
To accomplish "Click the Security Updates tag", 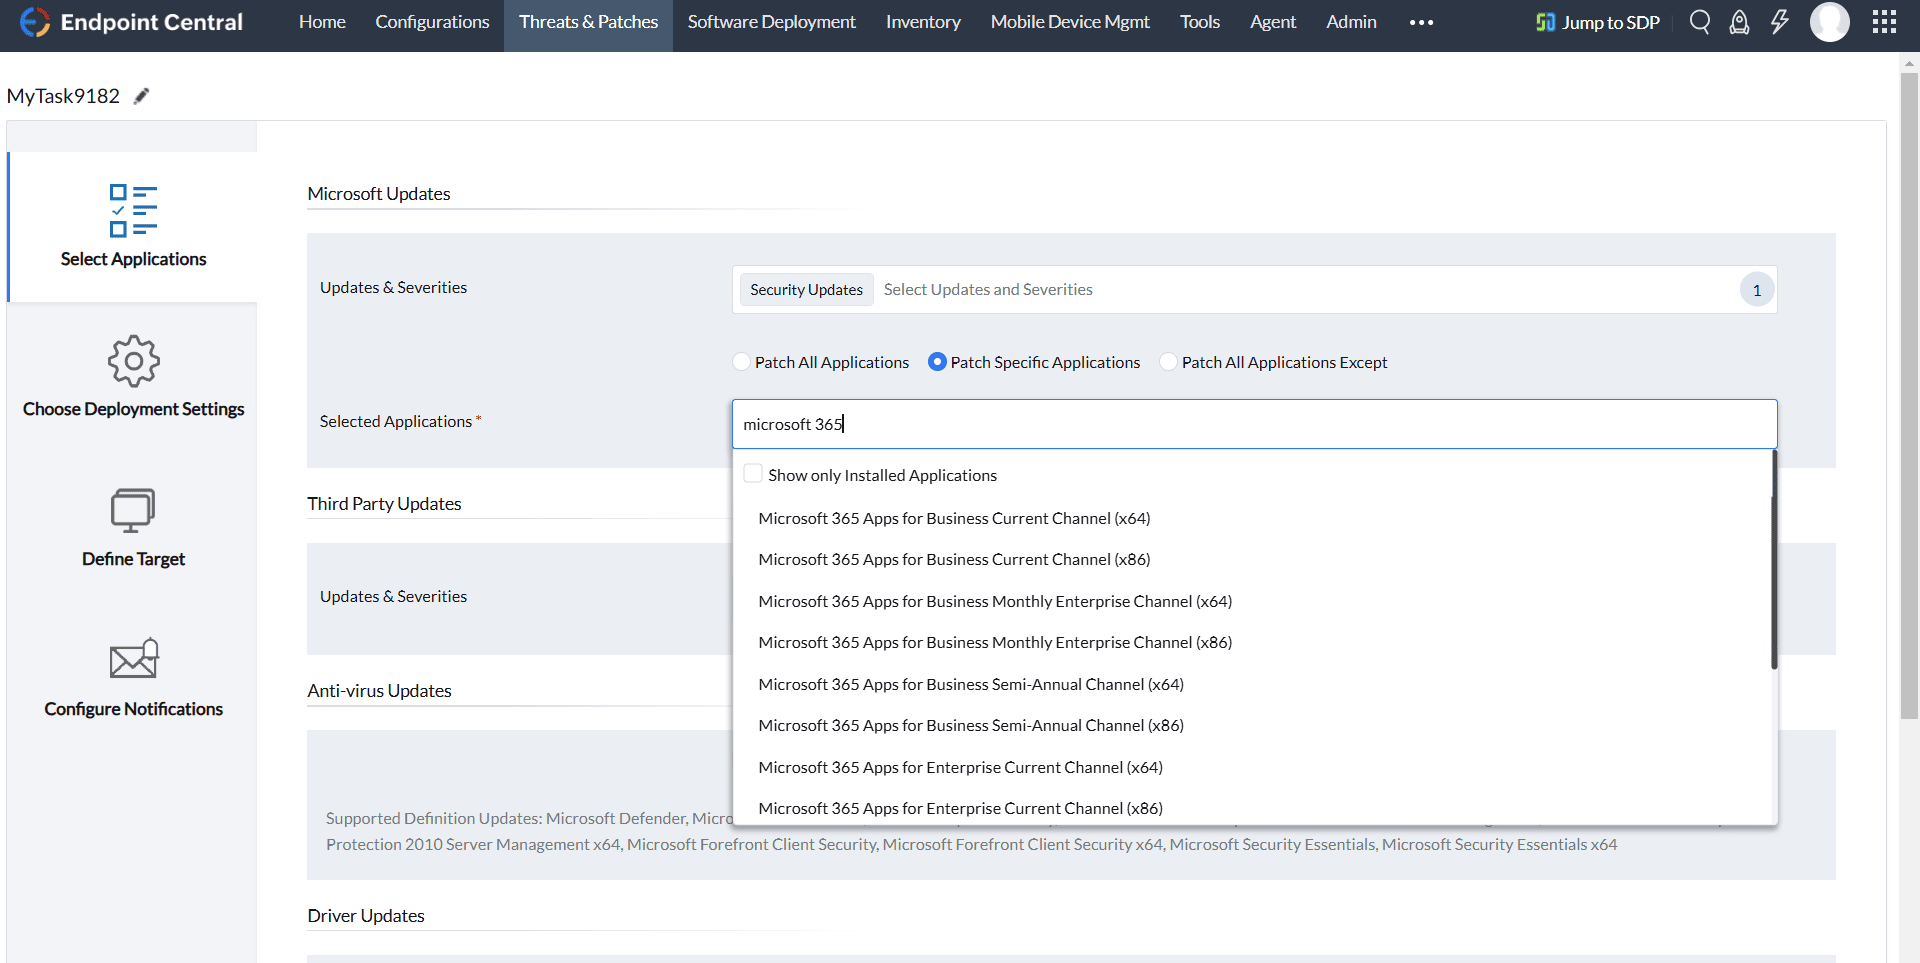I will tap(806, 290).
